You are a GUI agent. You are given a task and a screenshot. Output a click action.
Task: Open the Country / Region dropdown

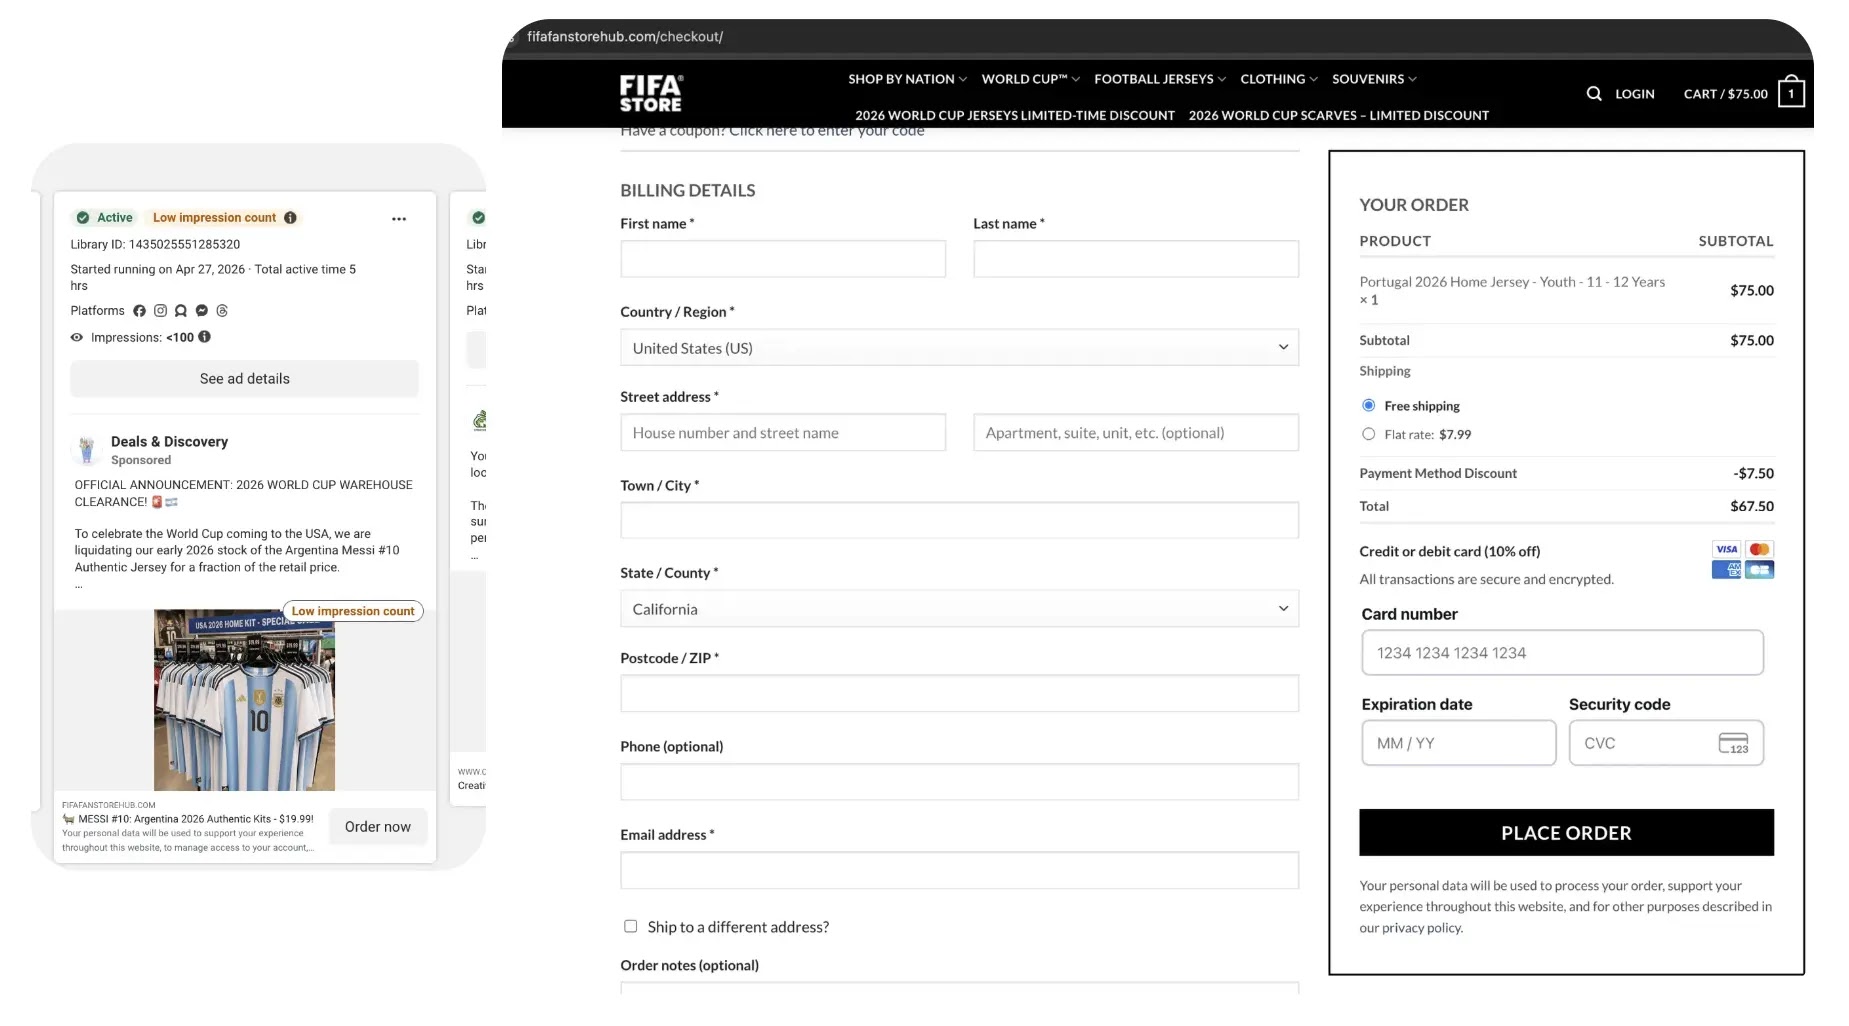coord(959,347)
